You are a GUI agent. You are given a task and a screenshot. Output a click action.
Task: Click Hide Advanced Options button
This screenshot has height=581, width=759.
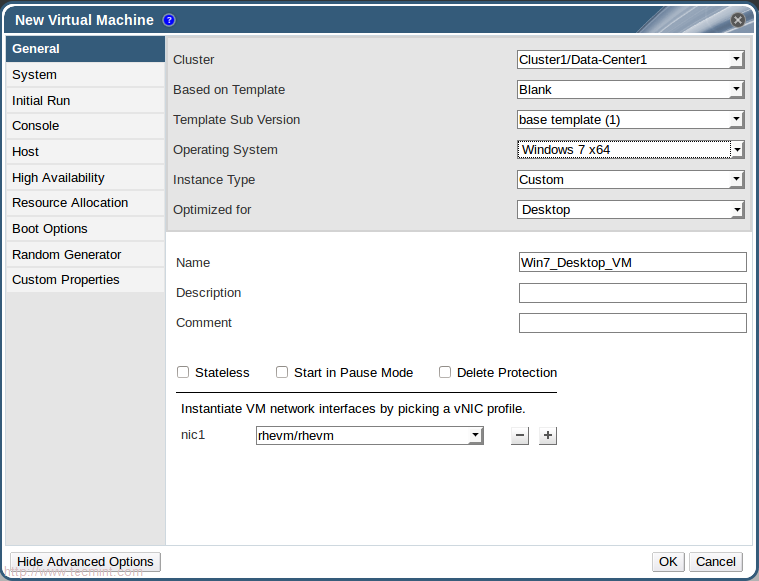click(x=85, y=562)
